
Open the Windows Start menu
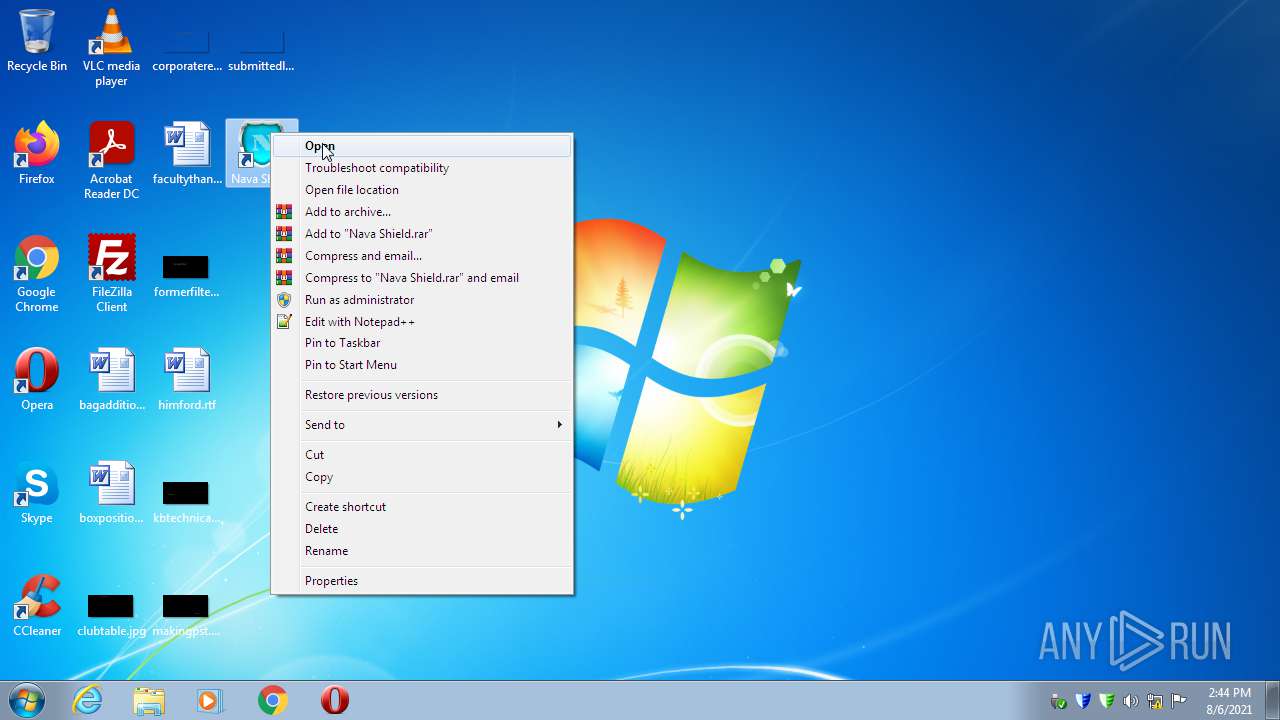click(x=26, y=700)
